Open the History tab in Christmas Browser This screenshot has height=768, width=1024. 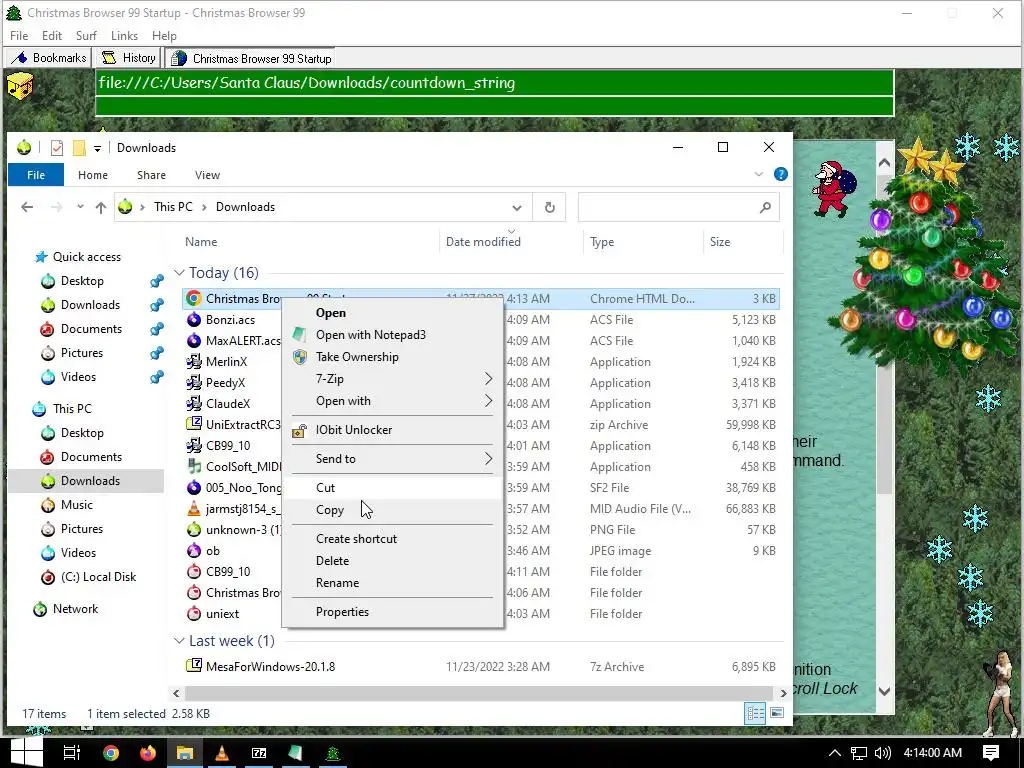pyautogui.click(x=128, y=58)
